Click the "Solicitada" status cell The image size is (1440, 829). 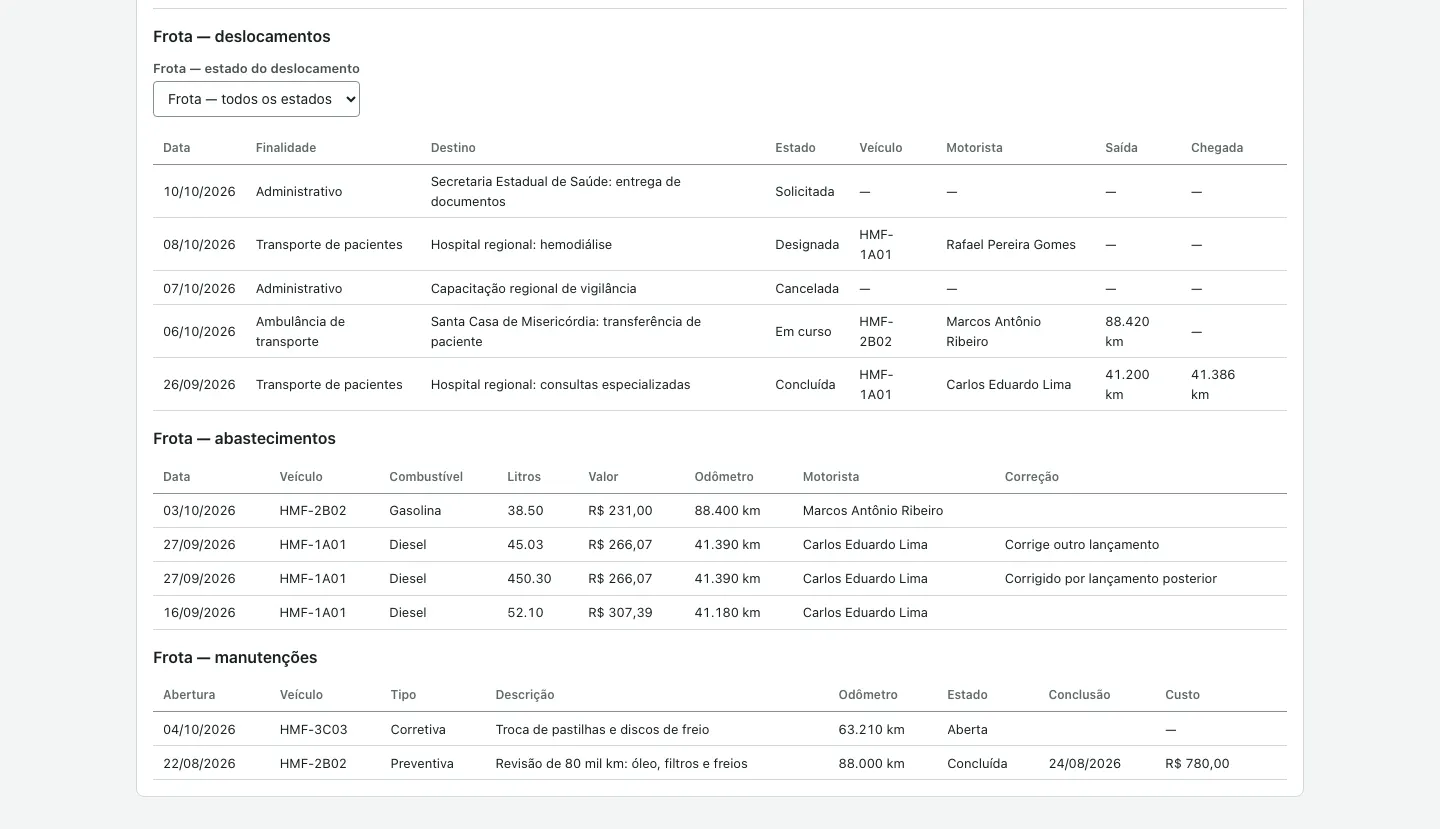click(804, 192)
